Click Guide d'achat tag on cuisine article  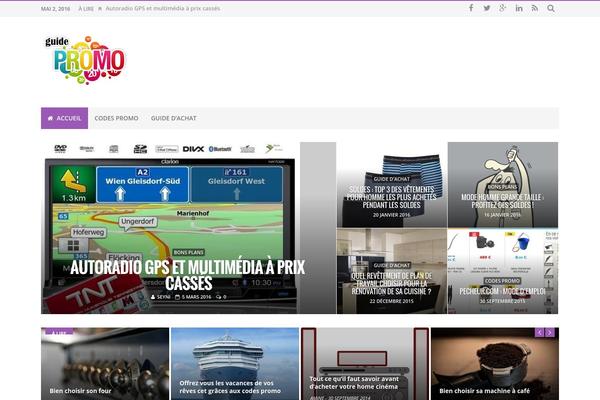coord(391,265)
